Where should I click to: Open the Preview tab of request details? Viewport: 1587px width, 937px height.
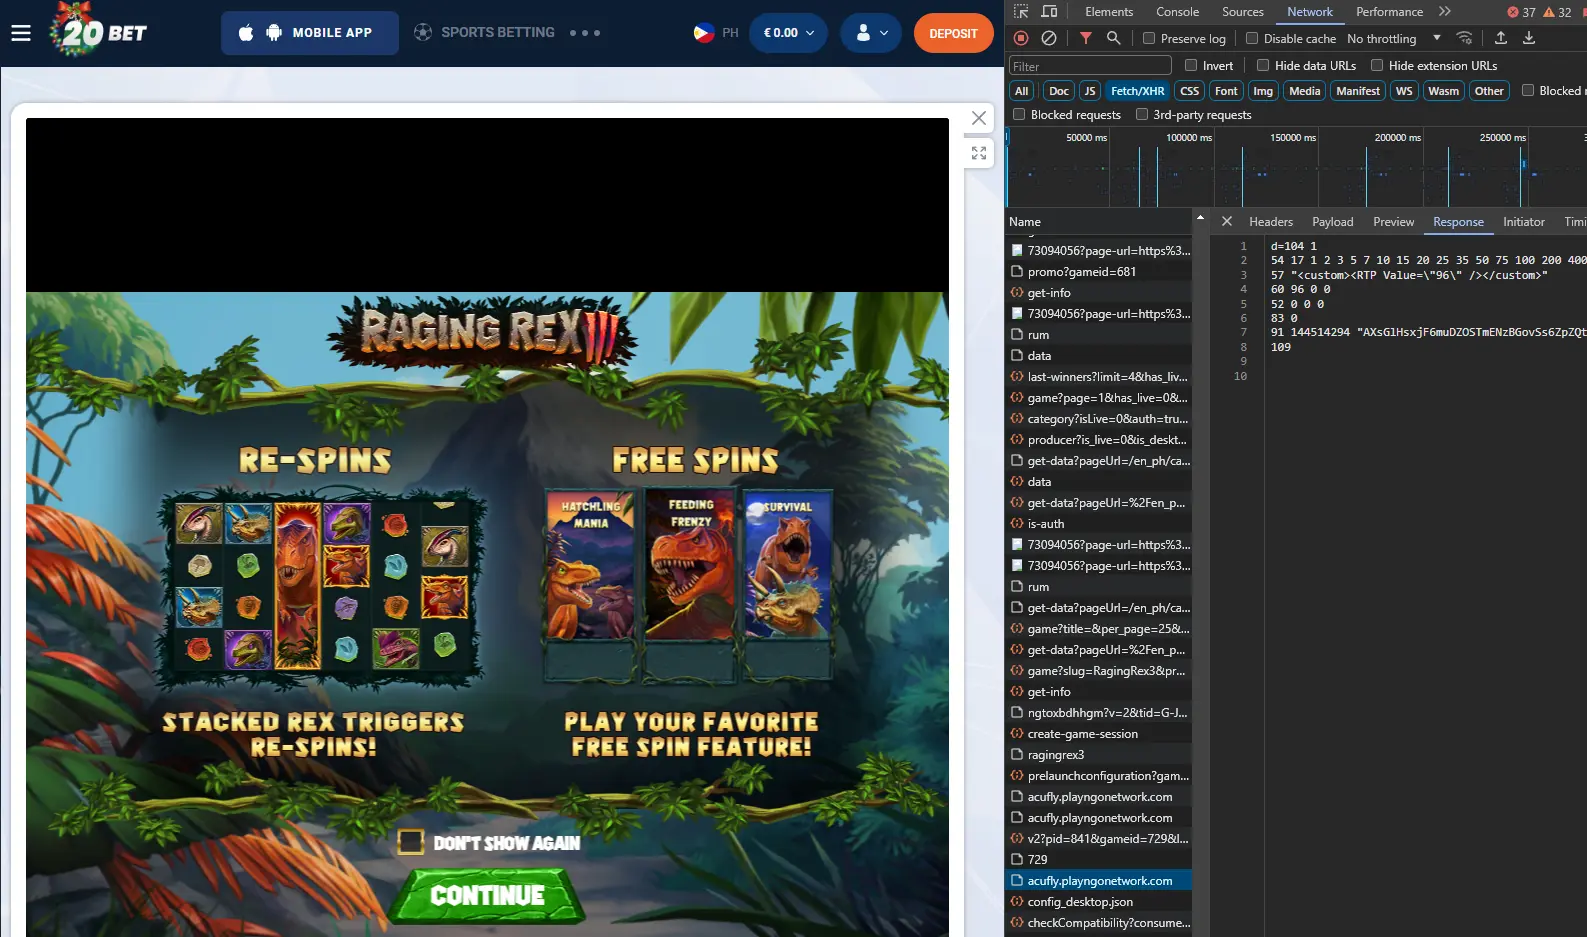[1393, 222]
